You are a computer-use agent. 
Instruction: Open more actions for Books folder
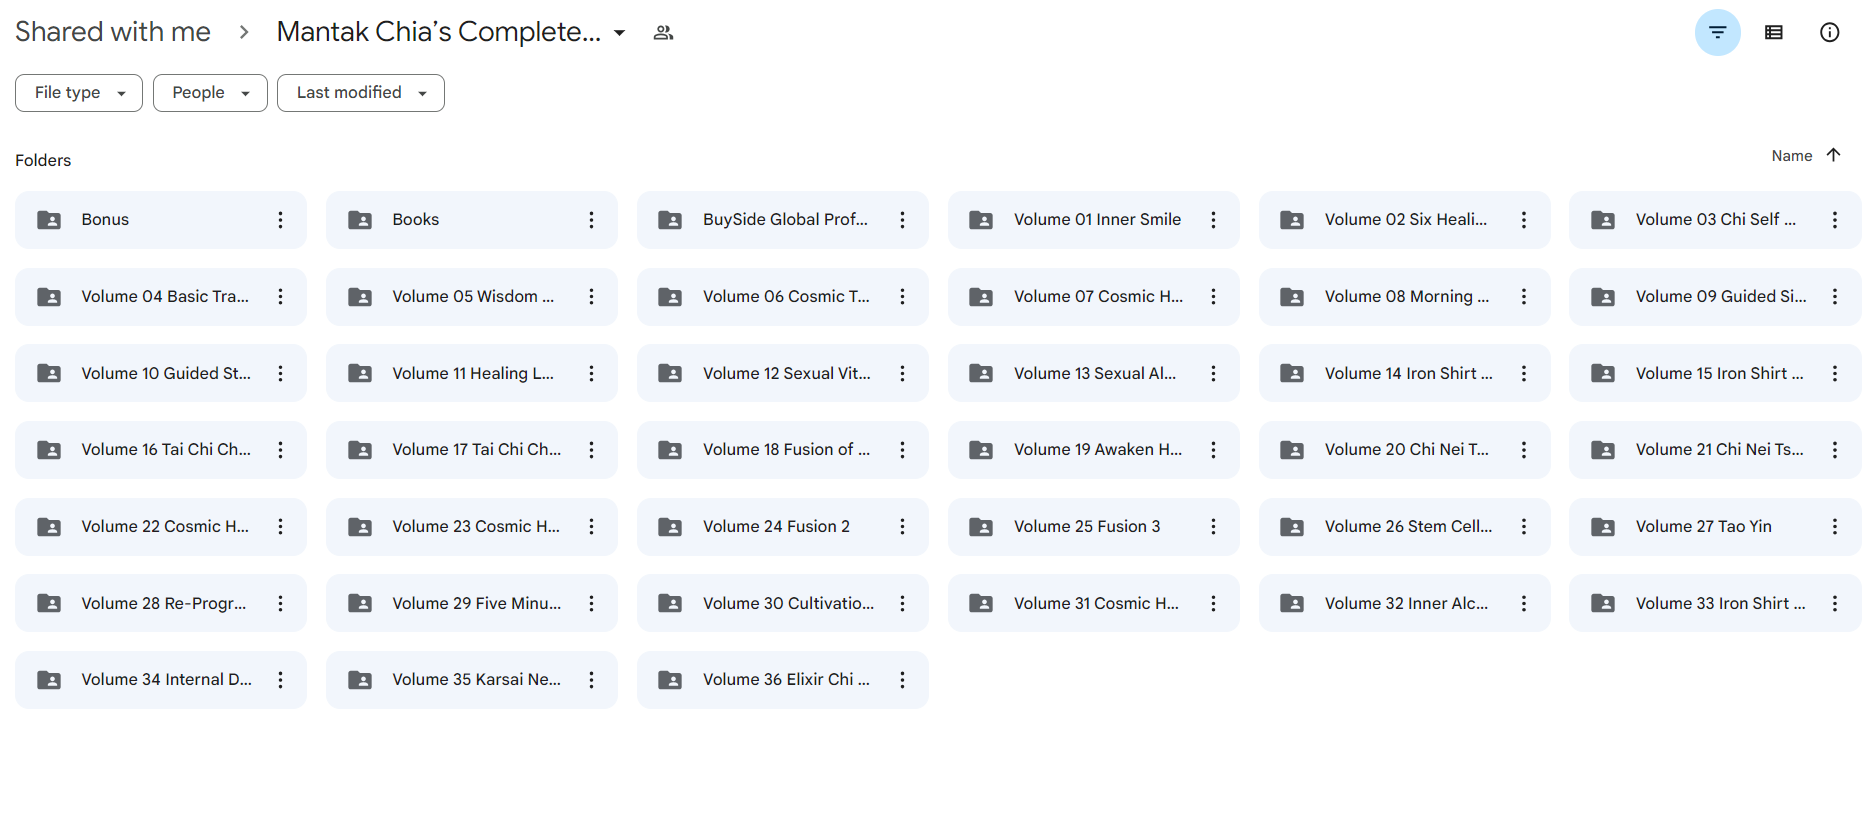coord(592,220)
